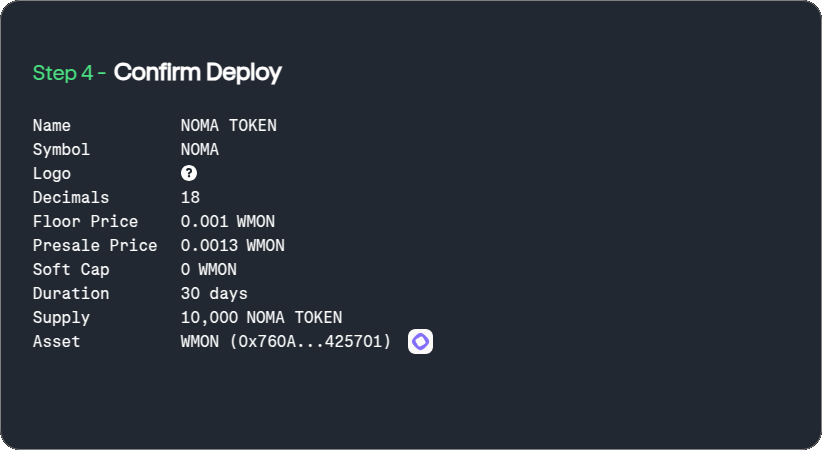Image resolution: width=822 pixels, height=450 pixels.
Task: Click the NOMA symbol value
Action: (x=200, y=149)
